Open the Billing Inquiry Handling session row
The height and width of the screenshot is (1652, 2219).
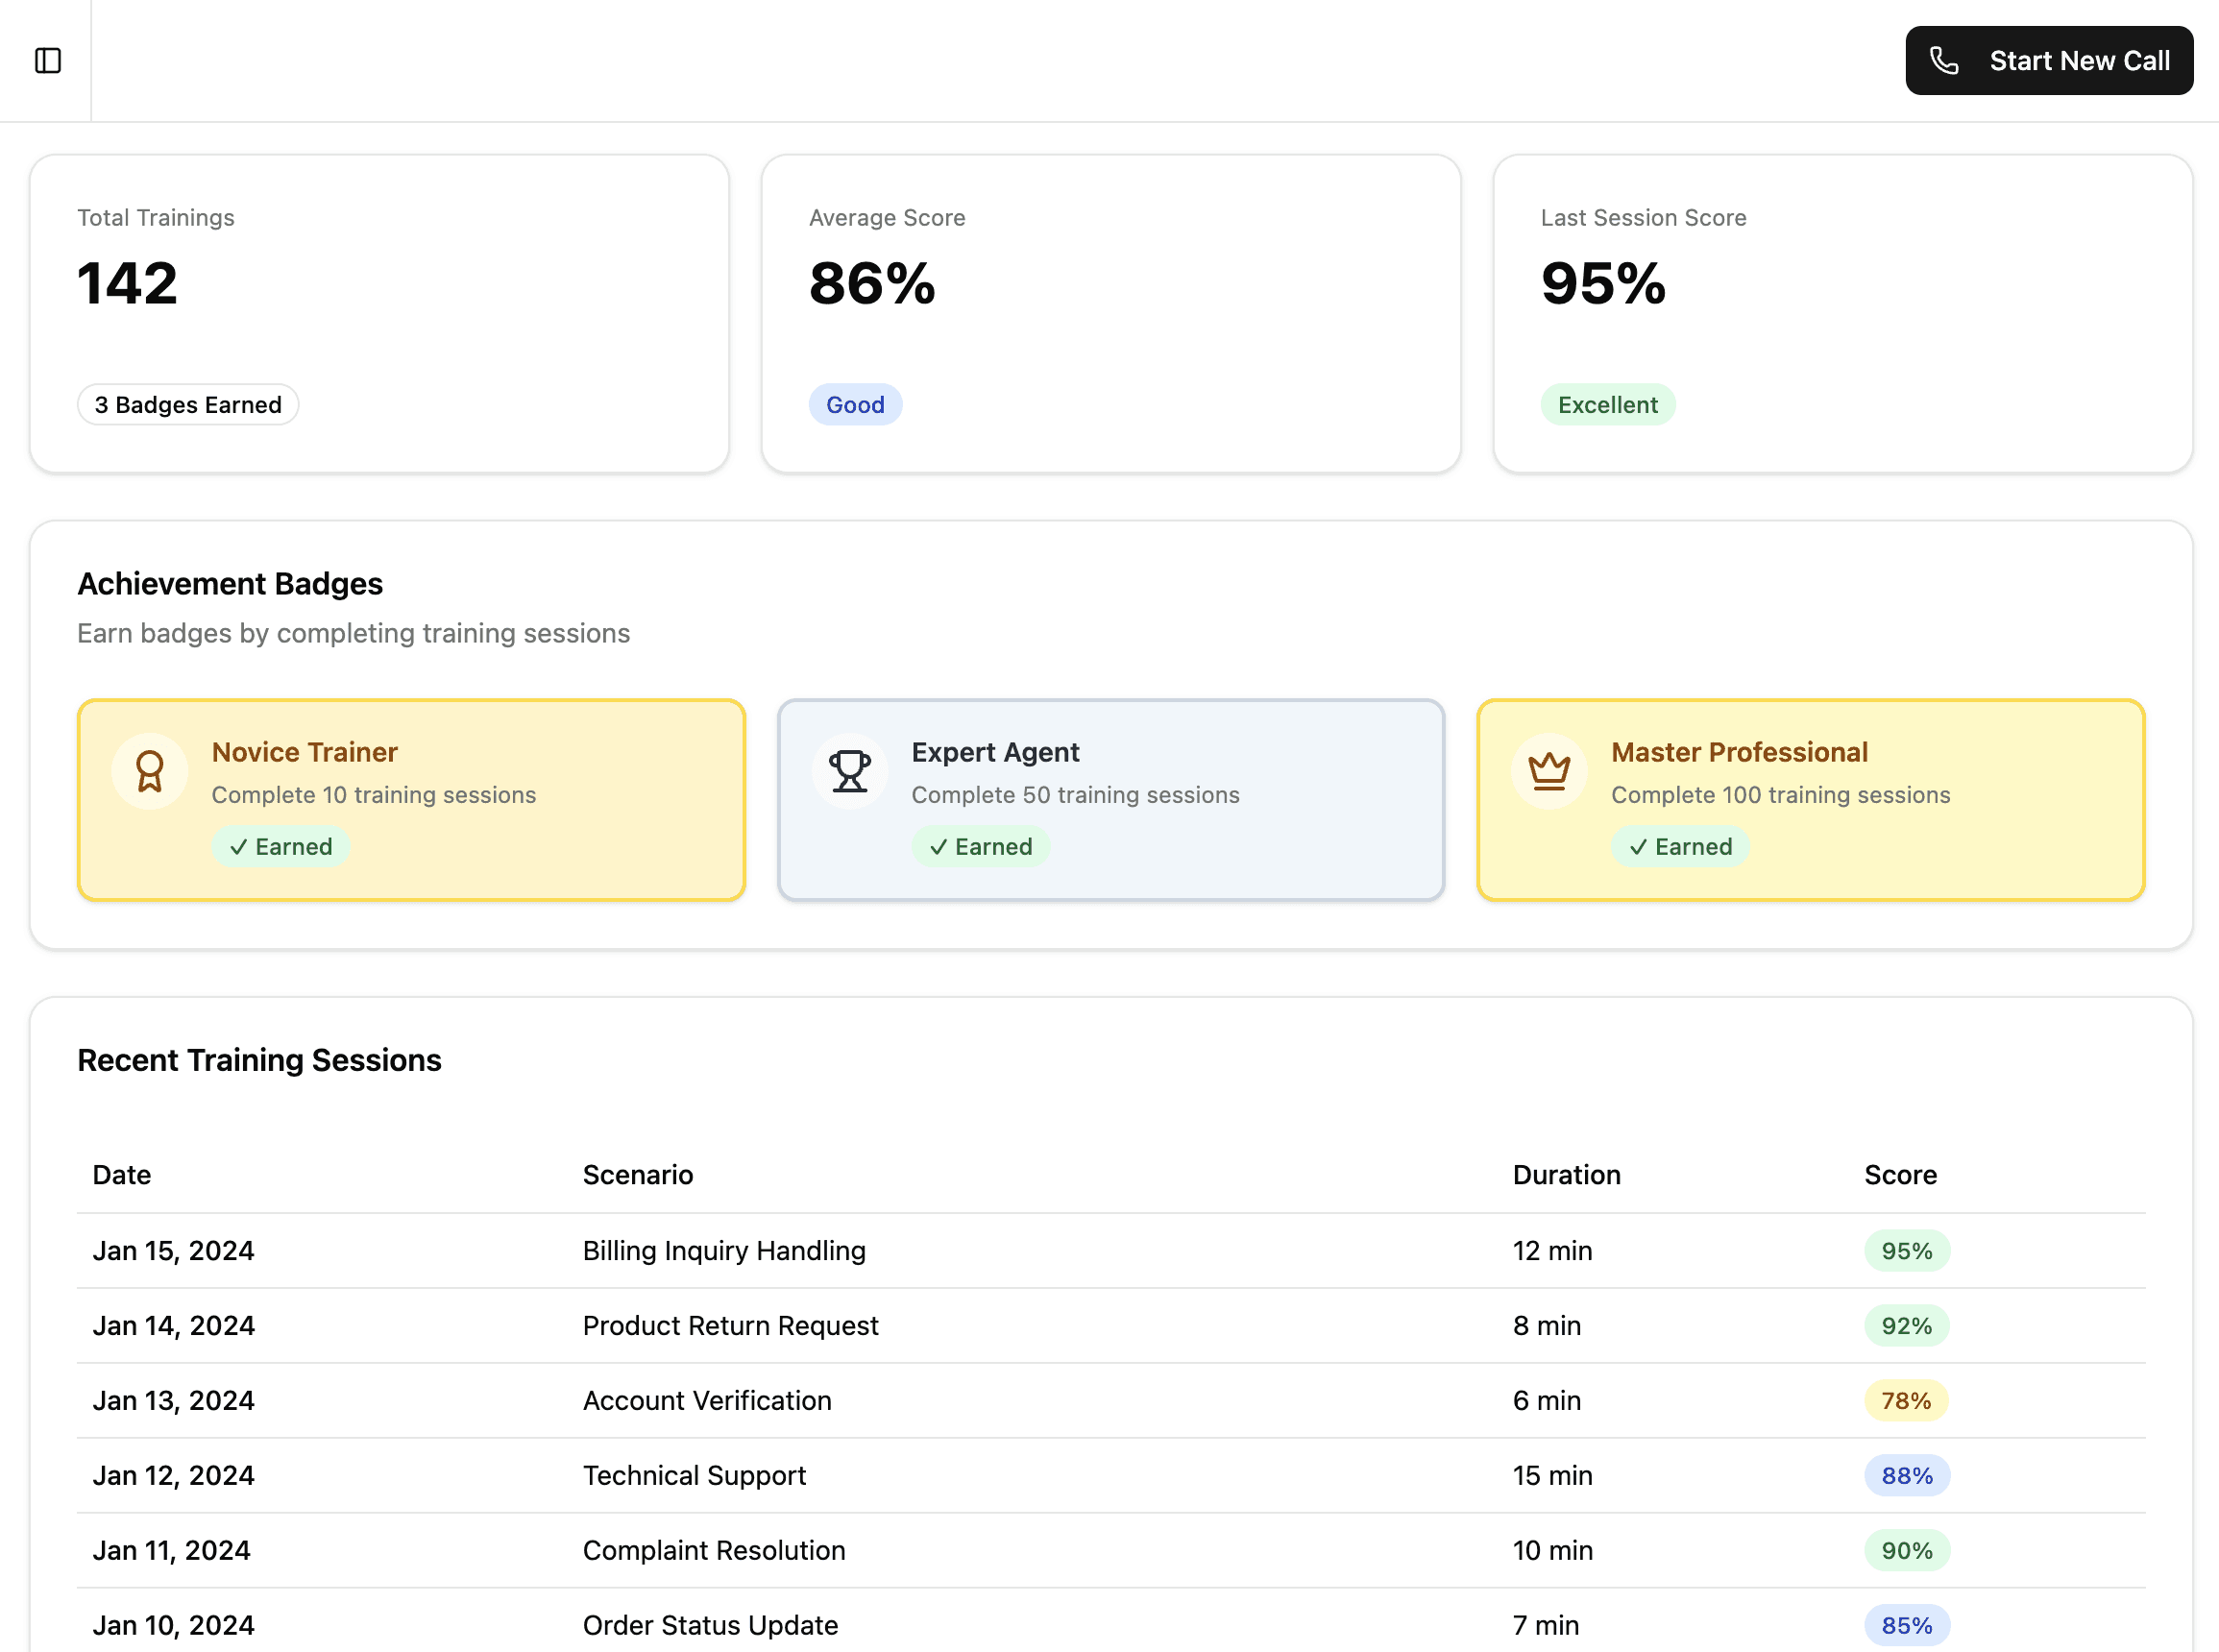coord(1111,1251)
